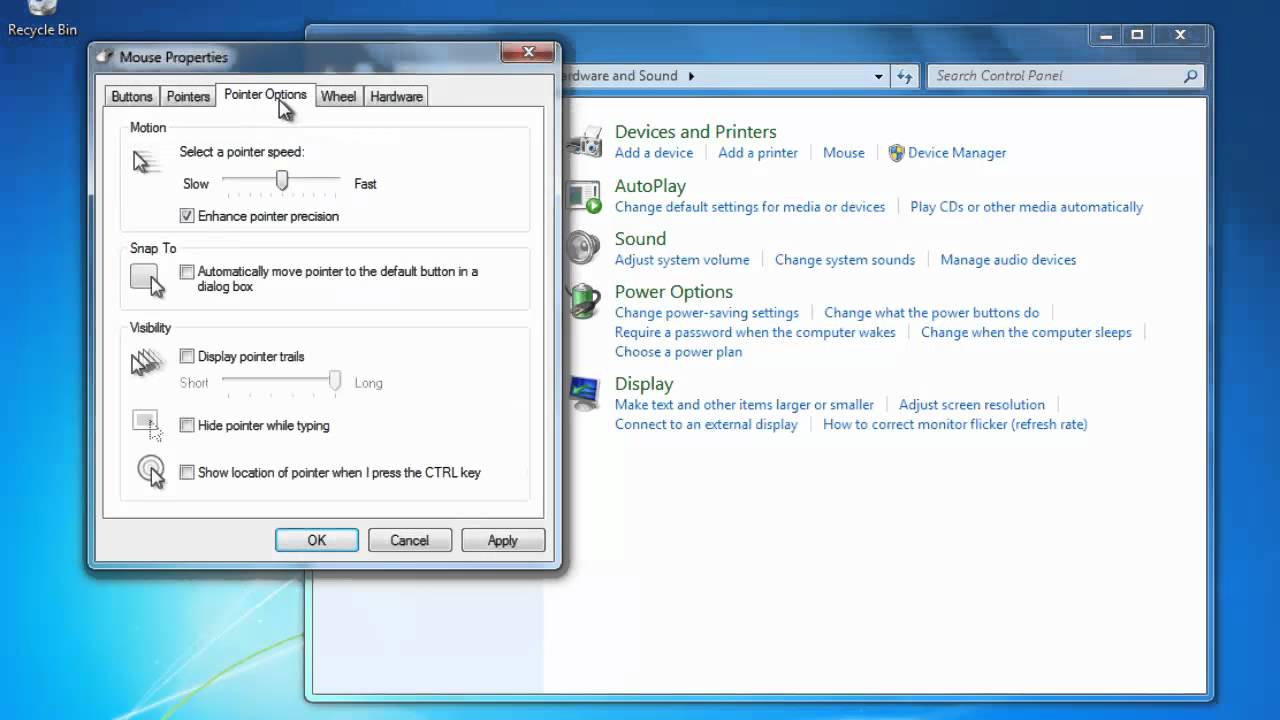The width and height of the screenshot is (1280, 720).
Task: Click the Display monitor category icon
Action: pyautogui.click(x=584, y=393)
